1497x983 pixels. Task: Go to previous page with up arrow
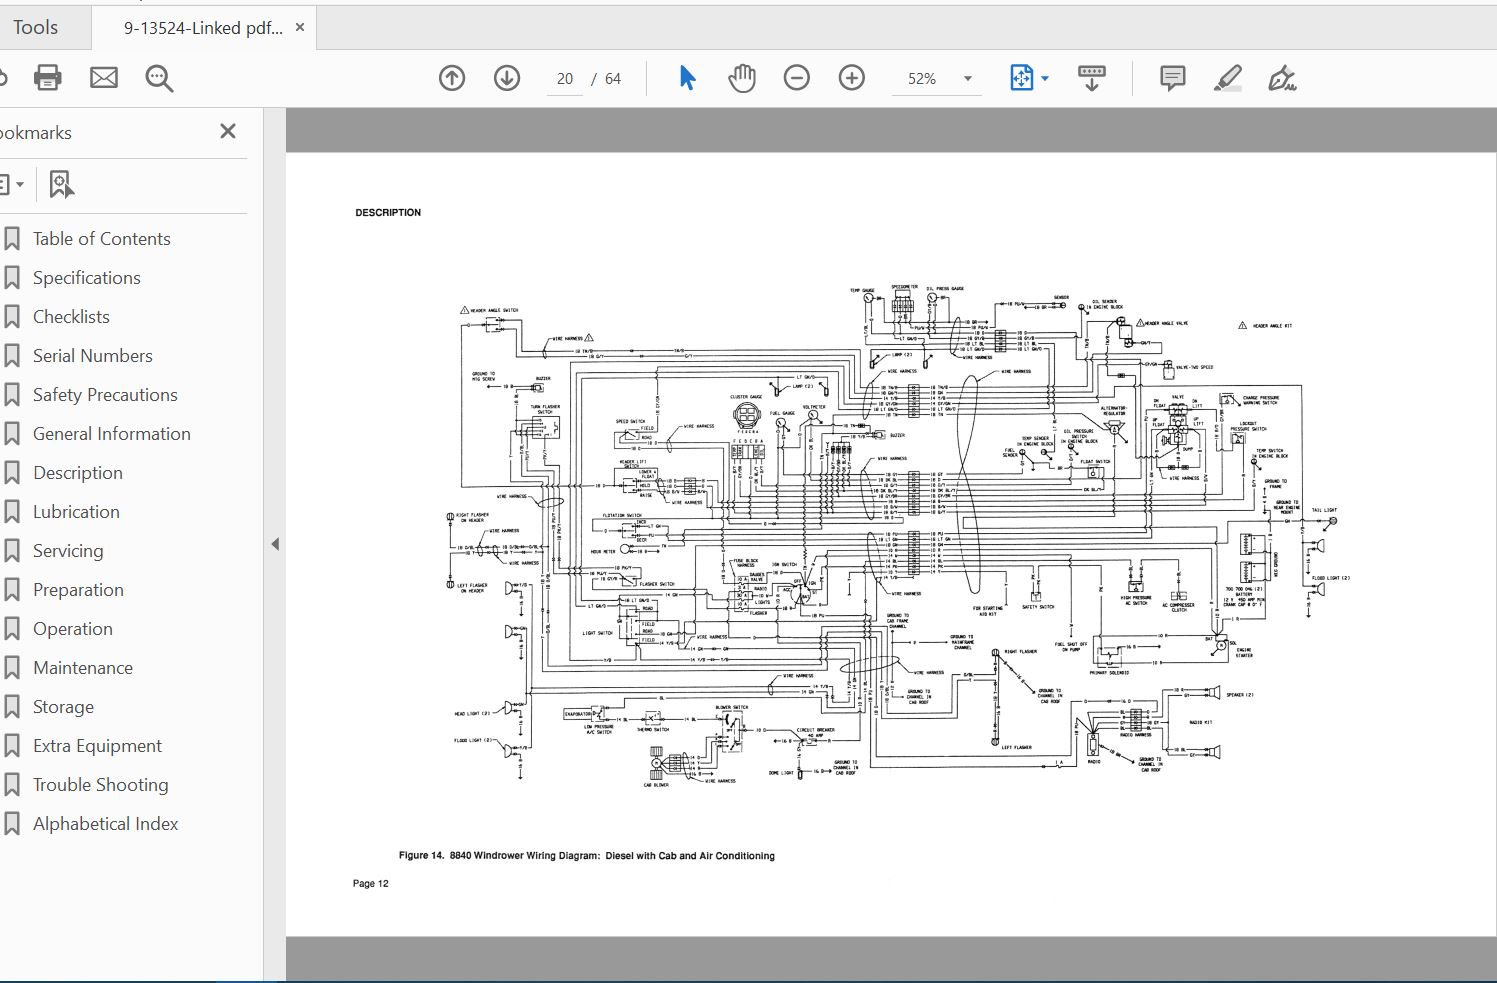pos(452,78)
